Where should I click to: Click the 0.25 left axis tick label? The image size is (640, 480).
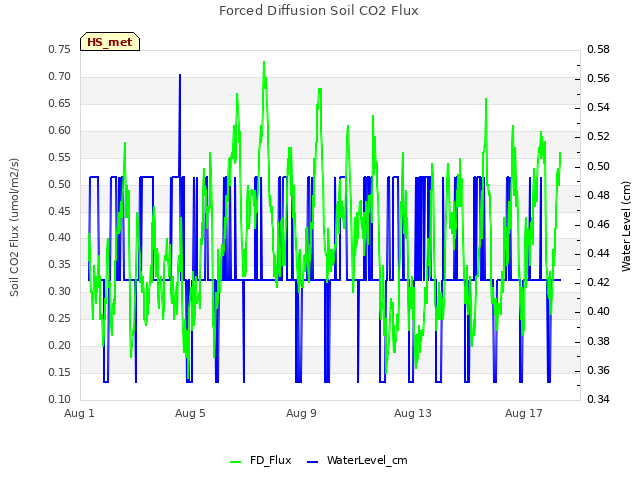60,318
